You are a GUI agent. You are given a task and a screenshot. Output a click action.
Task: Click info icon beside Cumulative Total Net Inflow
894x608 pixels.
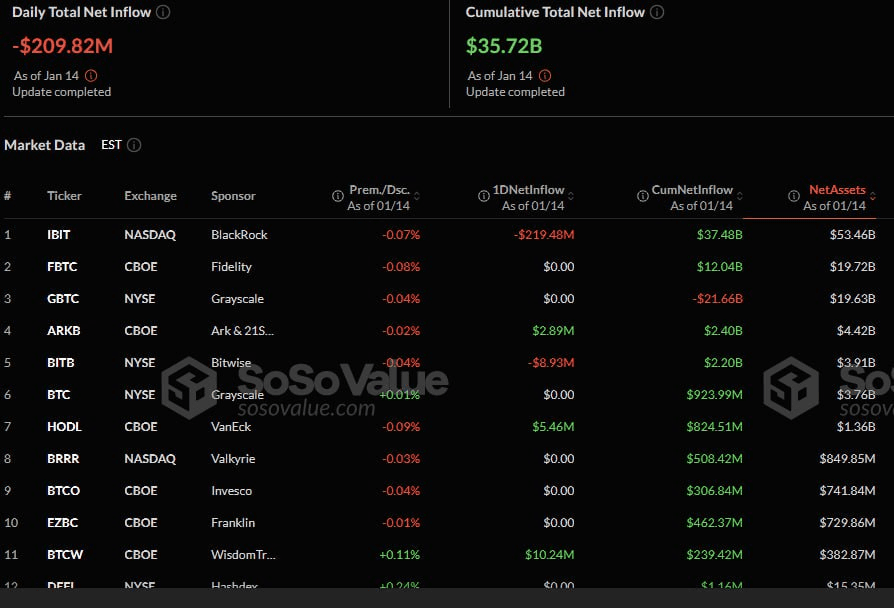point(657,12)
